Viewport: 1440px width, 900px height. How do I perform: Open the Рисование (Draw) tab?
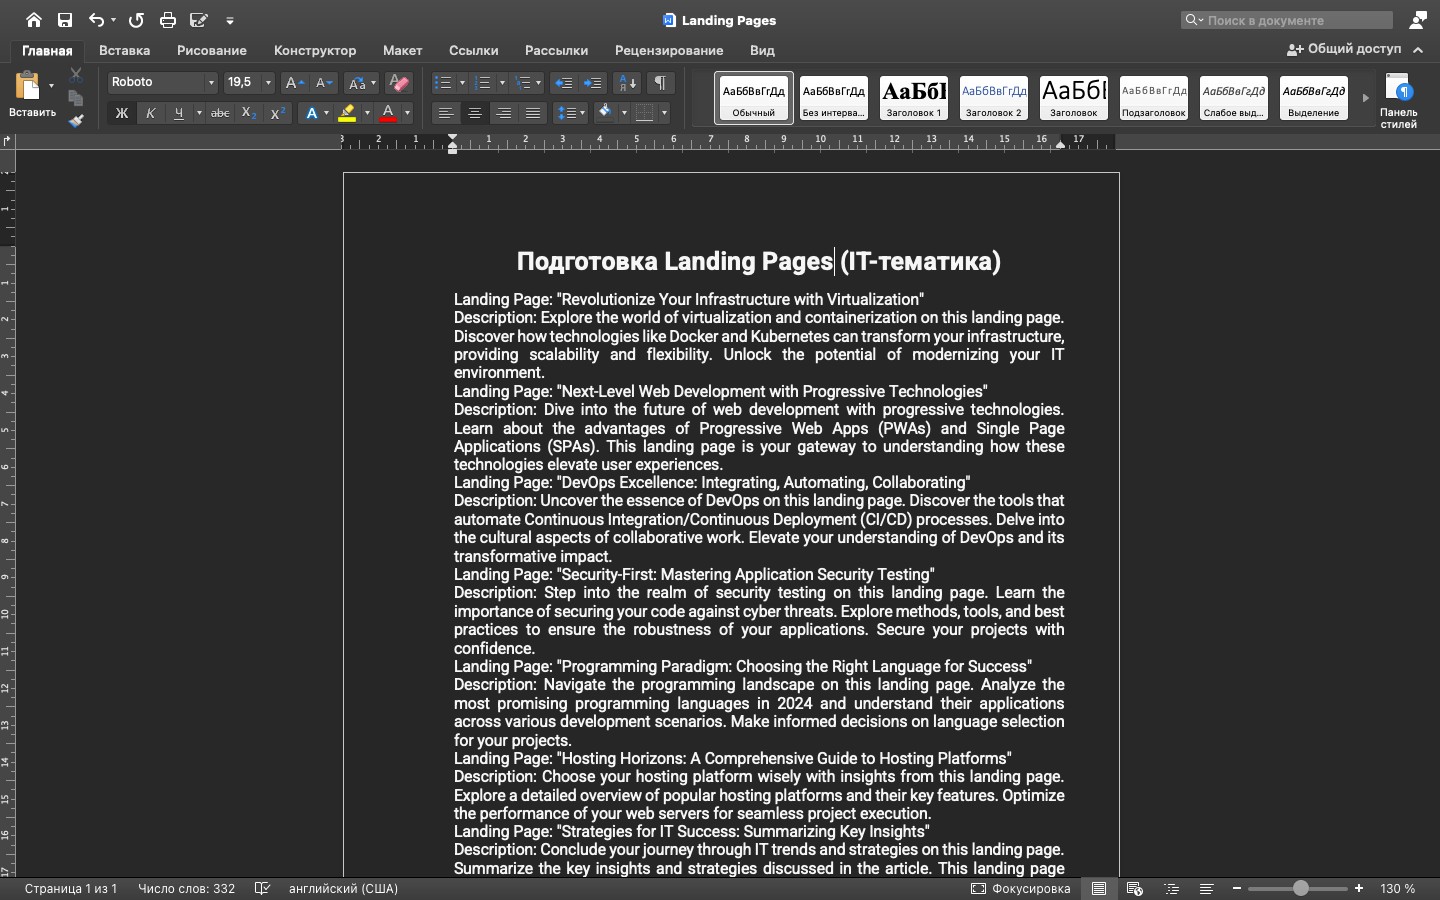point(212,50)
